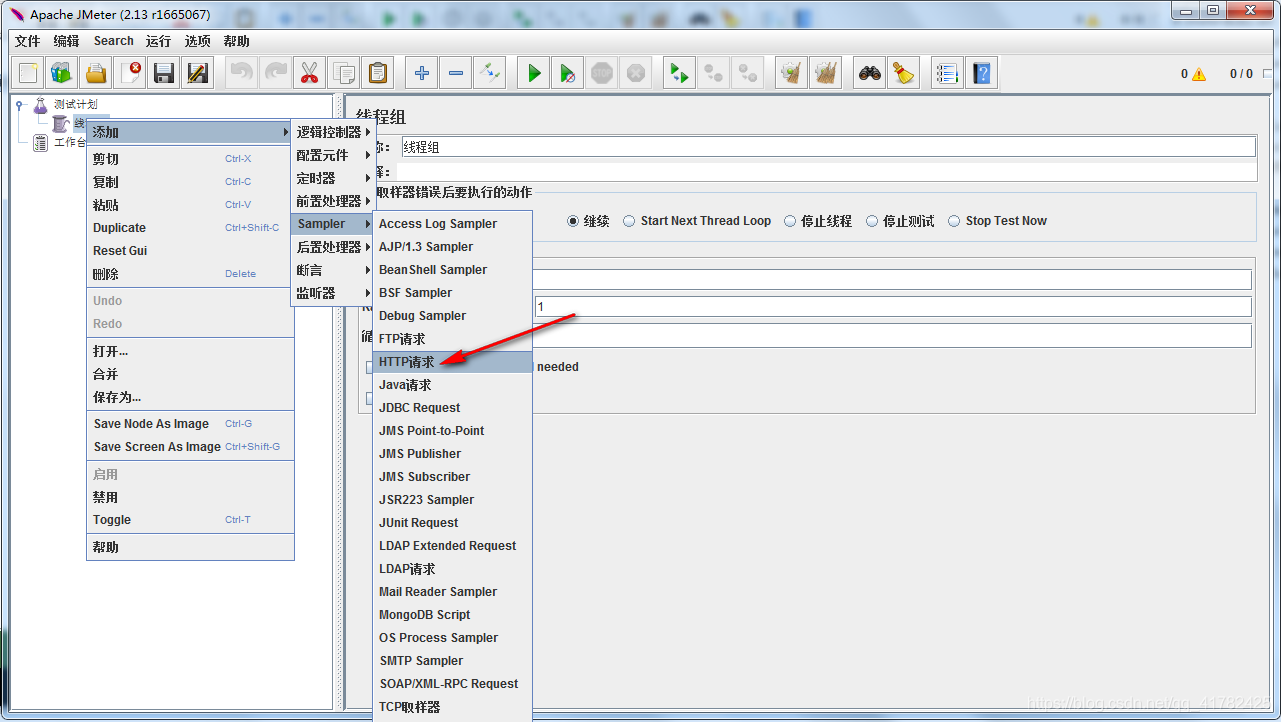This screenshot has height=722, width=1281.
Task: Click the Copy toolbar icon
Action: pos(344,73)
